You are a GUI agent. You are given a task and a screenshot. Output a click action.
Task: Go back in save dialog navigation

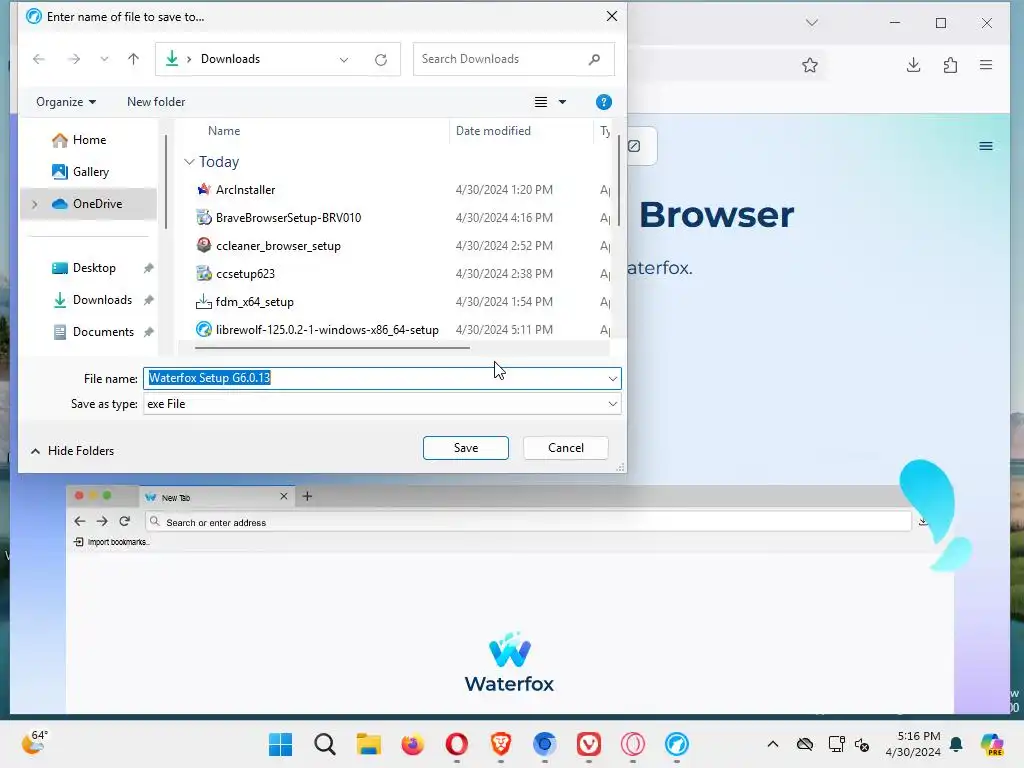[x=39, y=59]
